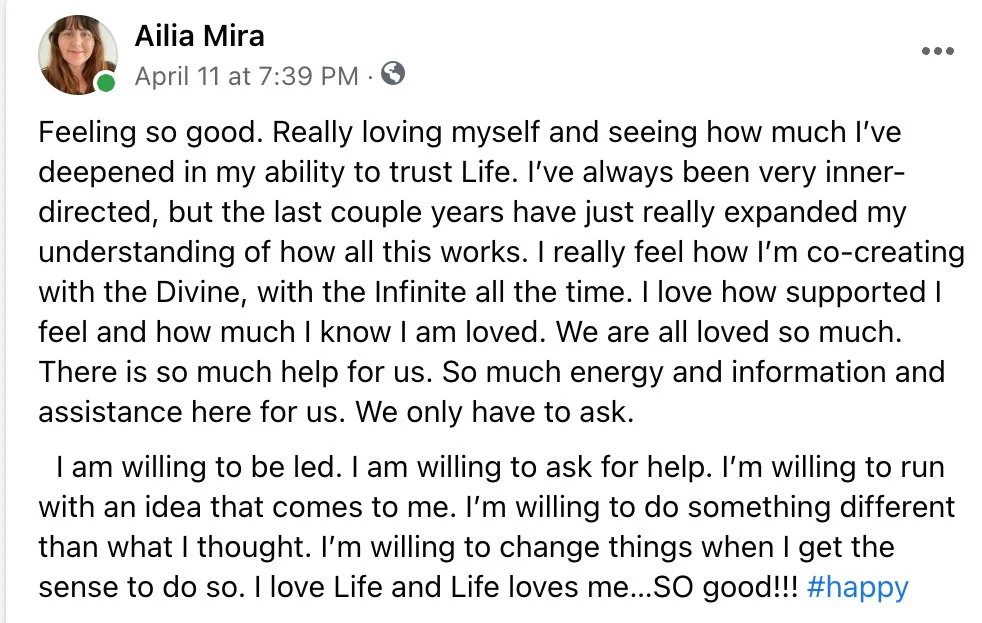982x623 pixels.
Task: Click the sentence 'We only have to ask.'
Action: click(x=495, y=413)
